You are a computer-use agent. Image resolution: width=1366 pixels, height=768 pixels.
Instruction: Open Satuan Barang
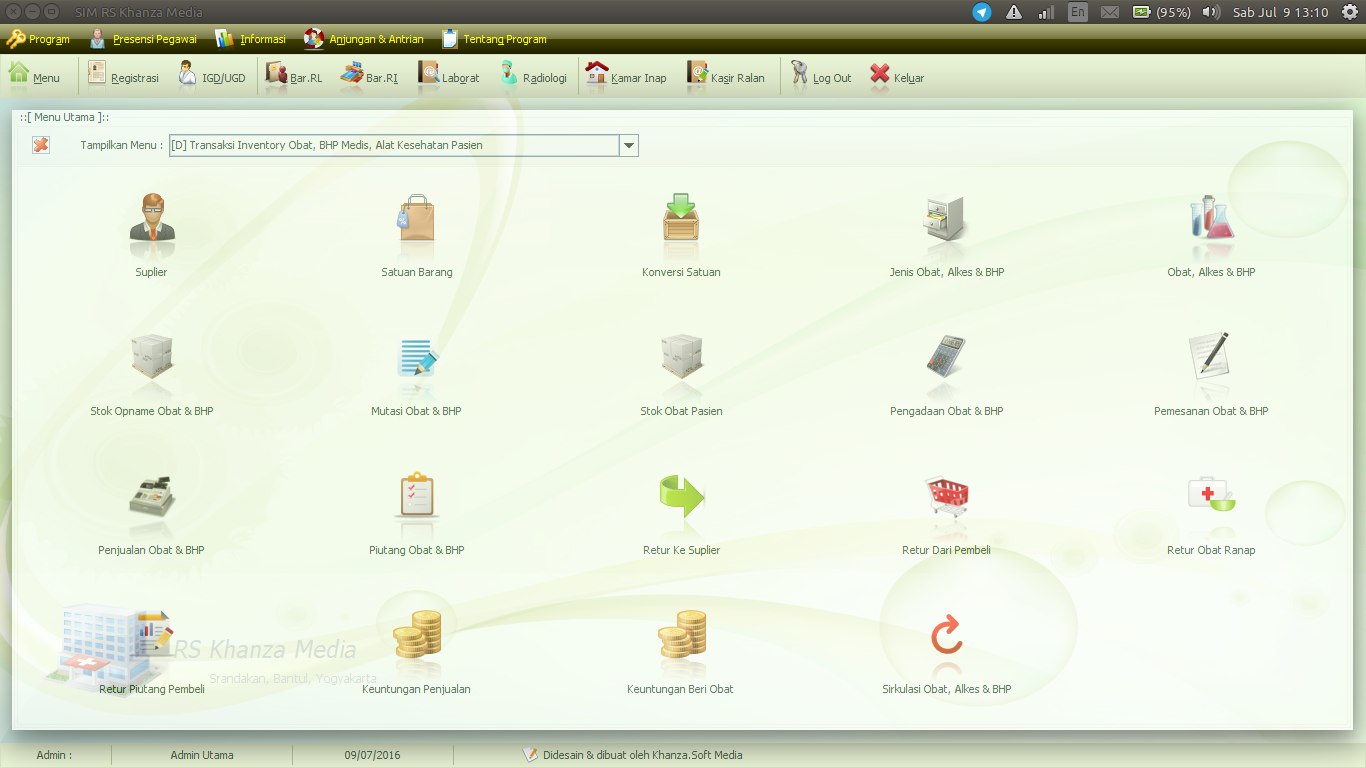(x=416, y=229)
